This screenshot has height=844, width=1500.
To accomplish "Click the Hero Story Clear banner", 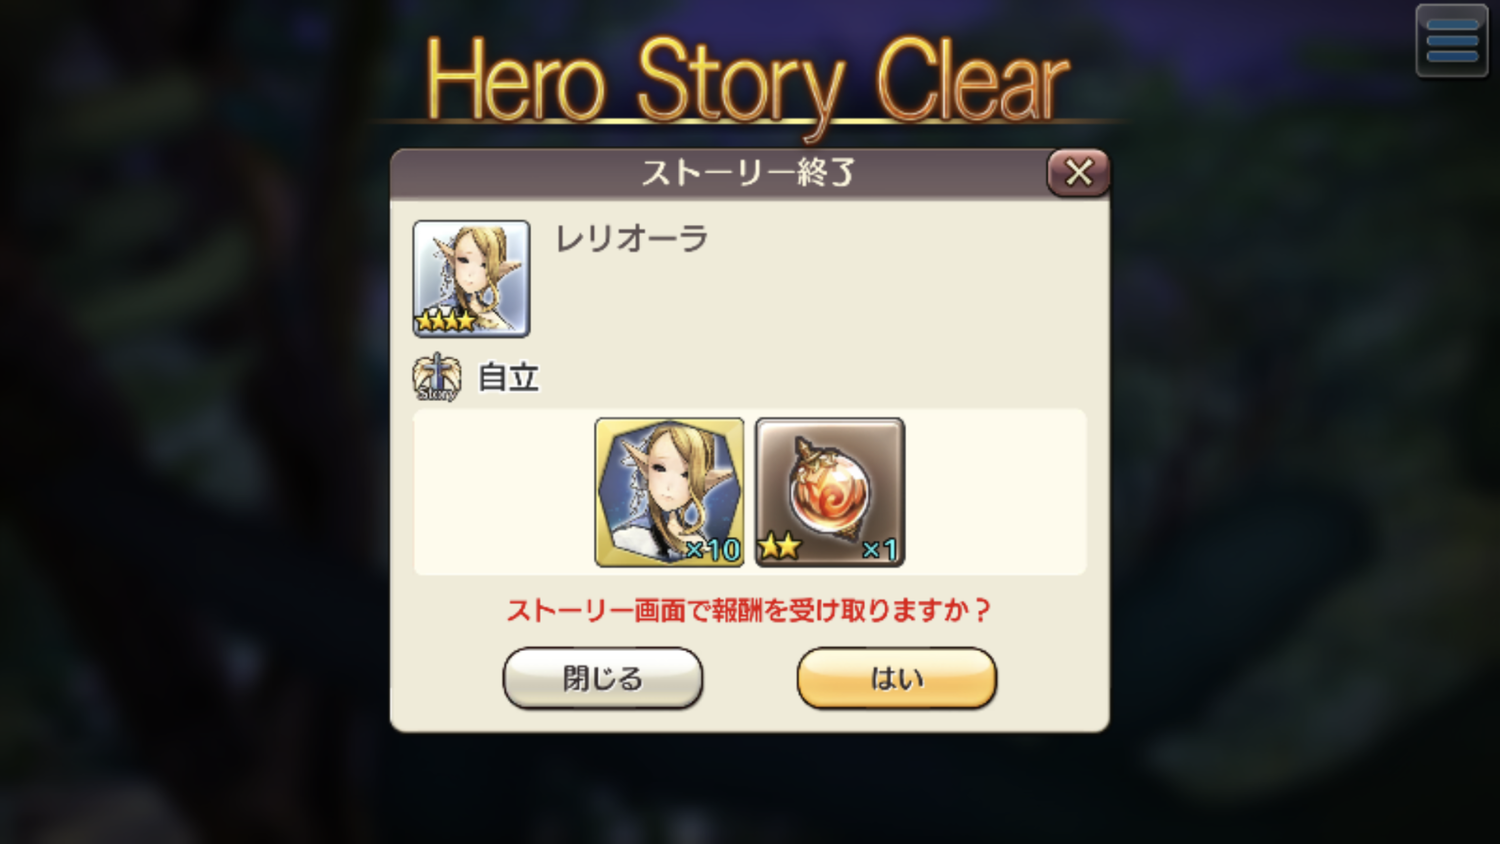I will click(x=748, y=80).
